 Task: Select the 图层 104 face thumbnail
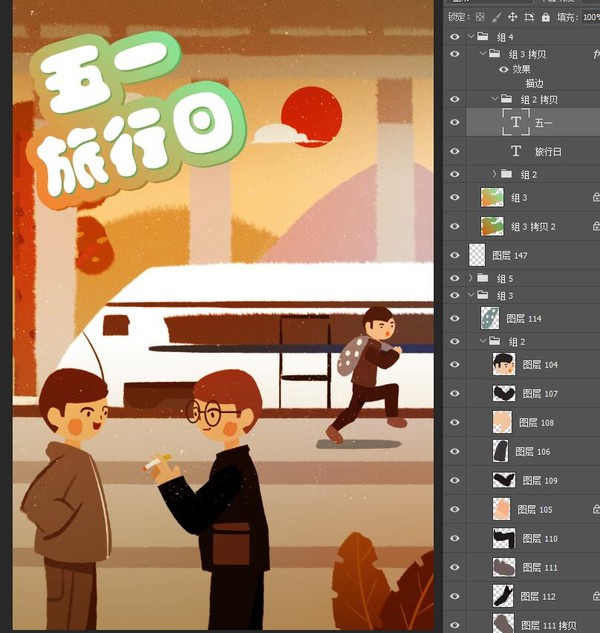[504, 364]
